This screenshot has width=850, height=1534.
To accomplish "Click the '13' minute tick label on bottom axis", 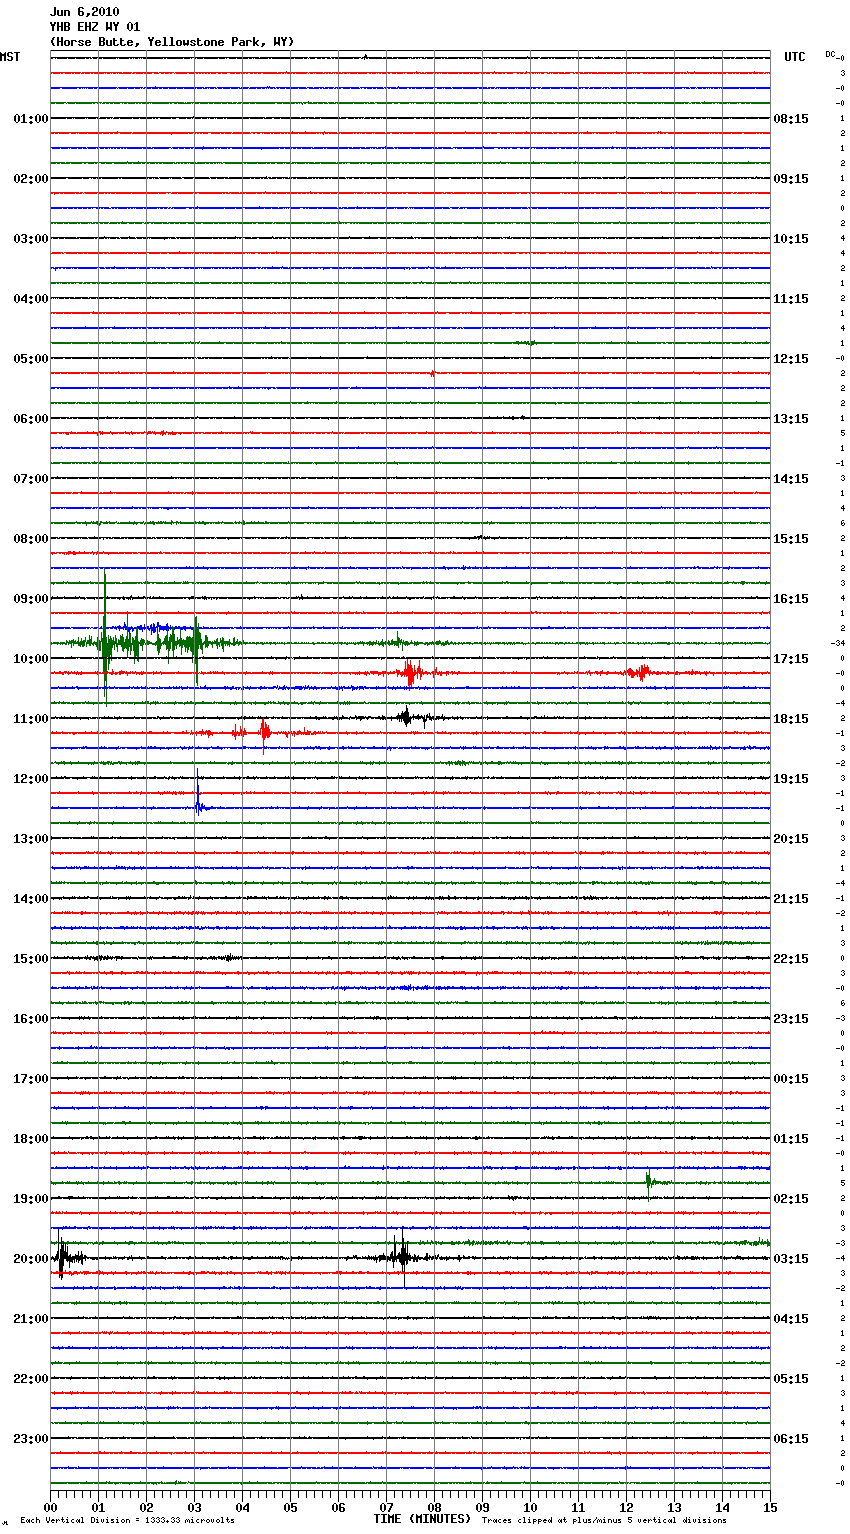I will tap(674, 1507).
